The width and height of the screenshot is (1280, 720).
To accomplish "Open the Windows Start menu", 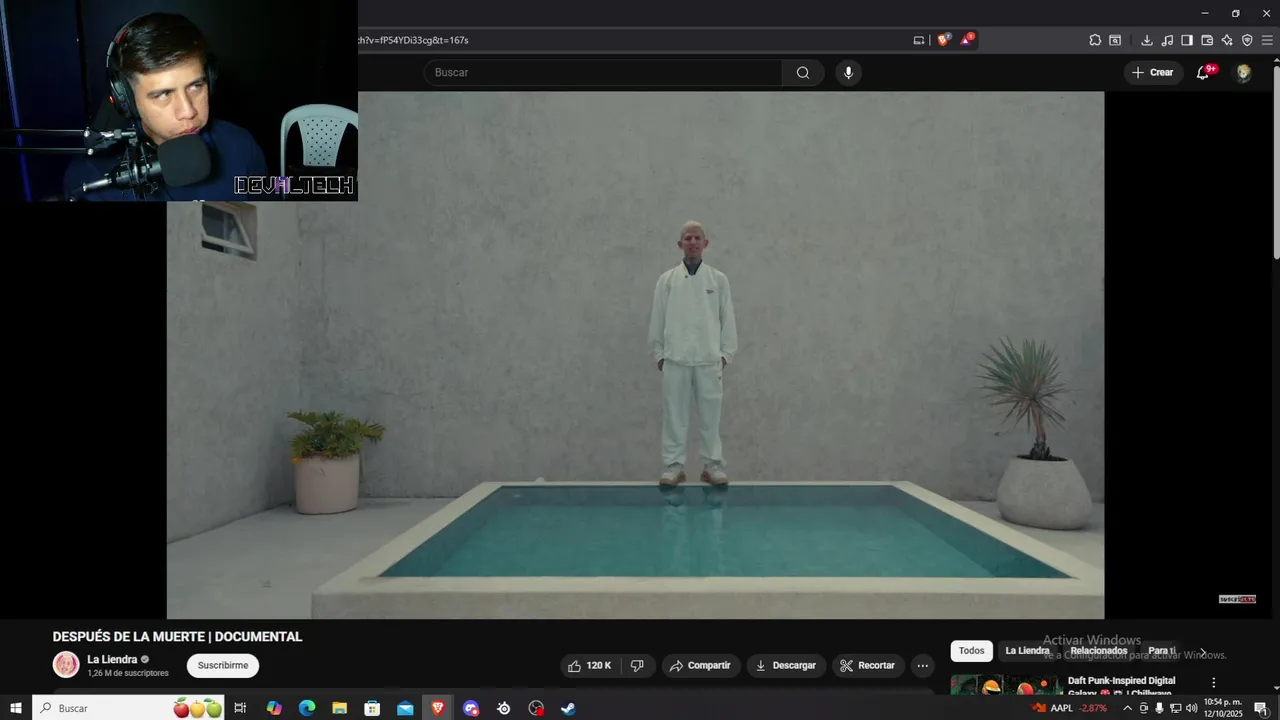I will 15,708.
